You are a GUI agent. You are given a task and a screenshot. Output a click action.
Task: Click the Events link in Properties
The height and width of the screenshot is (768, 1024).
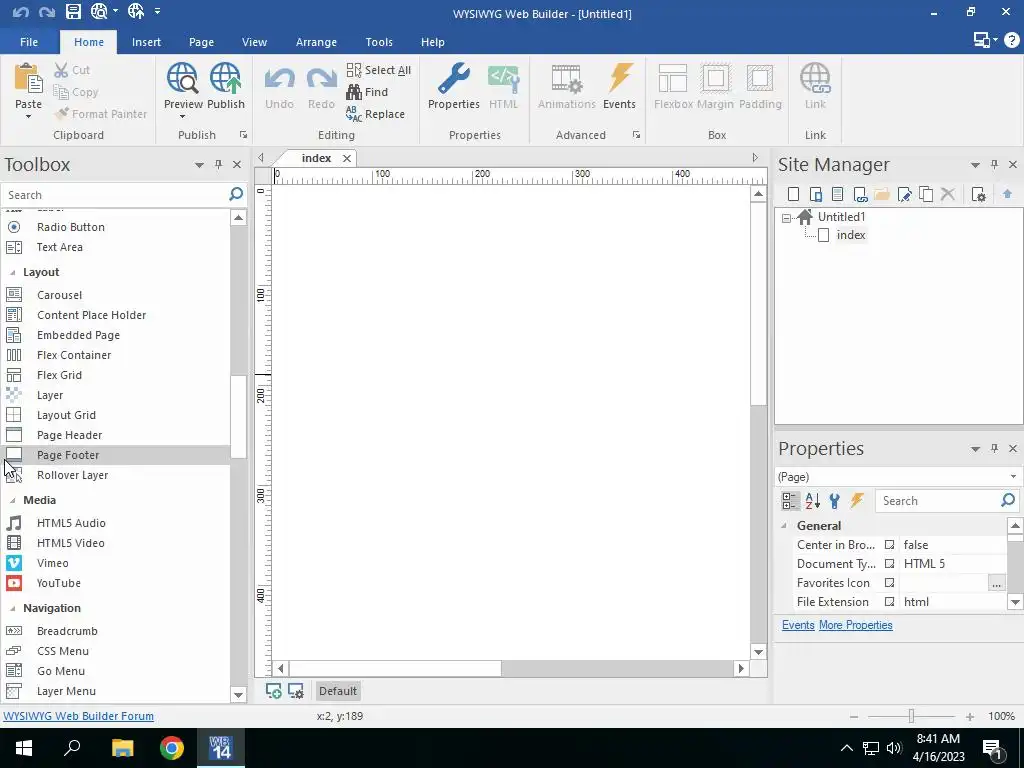[x=798, y=625]
